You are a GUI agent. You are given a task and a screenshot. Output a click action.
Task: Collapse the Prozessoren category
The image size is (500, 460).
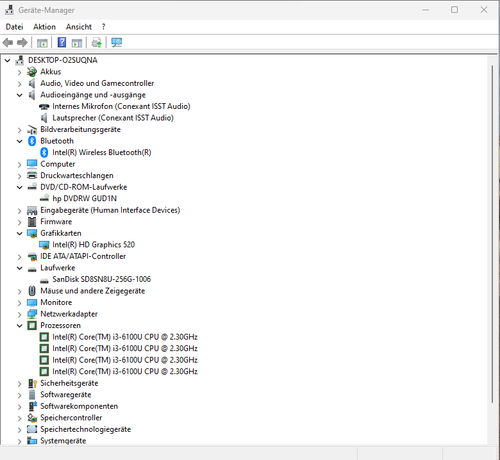tap(20, 326)
